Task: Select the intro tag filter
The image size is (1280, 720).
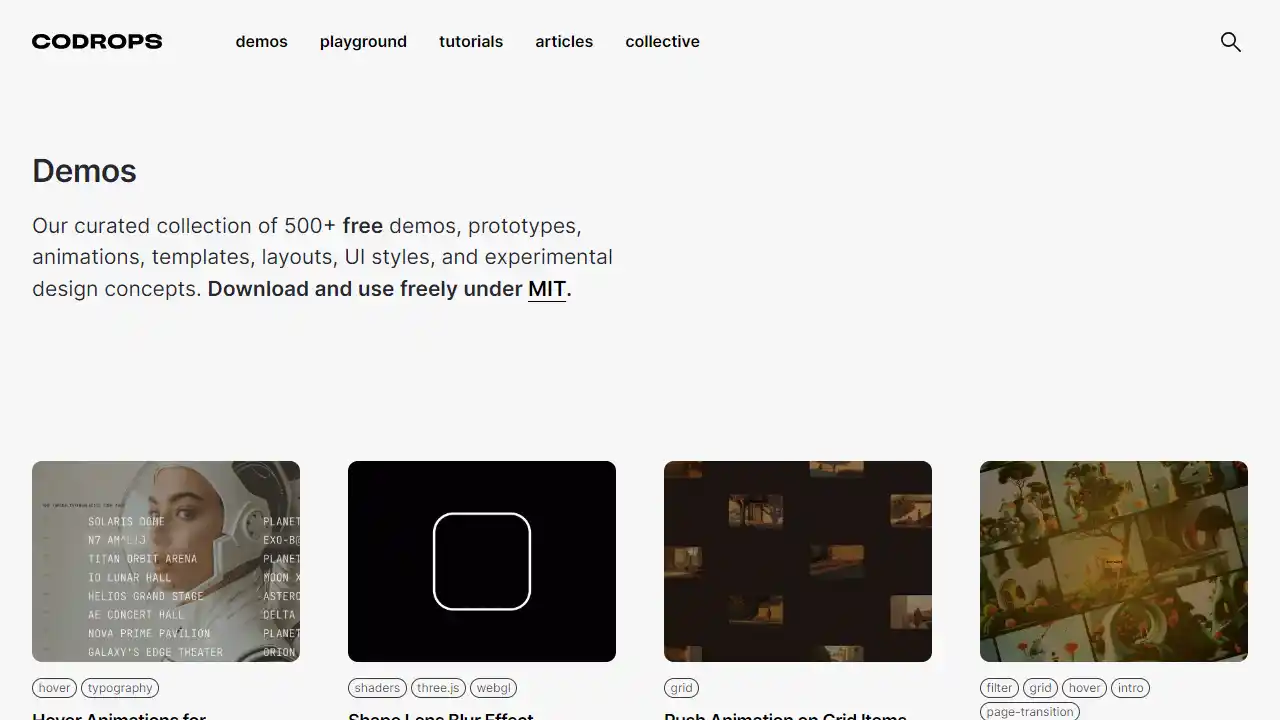Action: (1130, 687)
